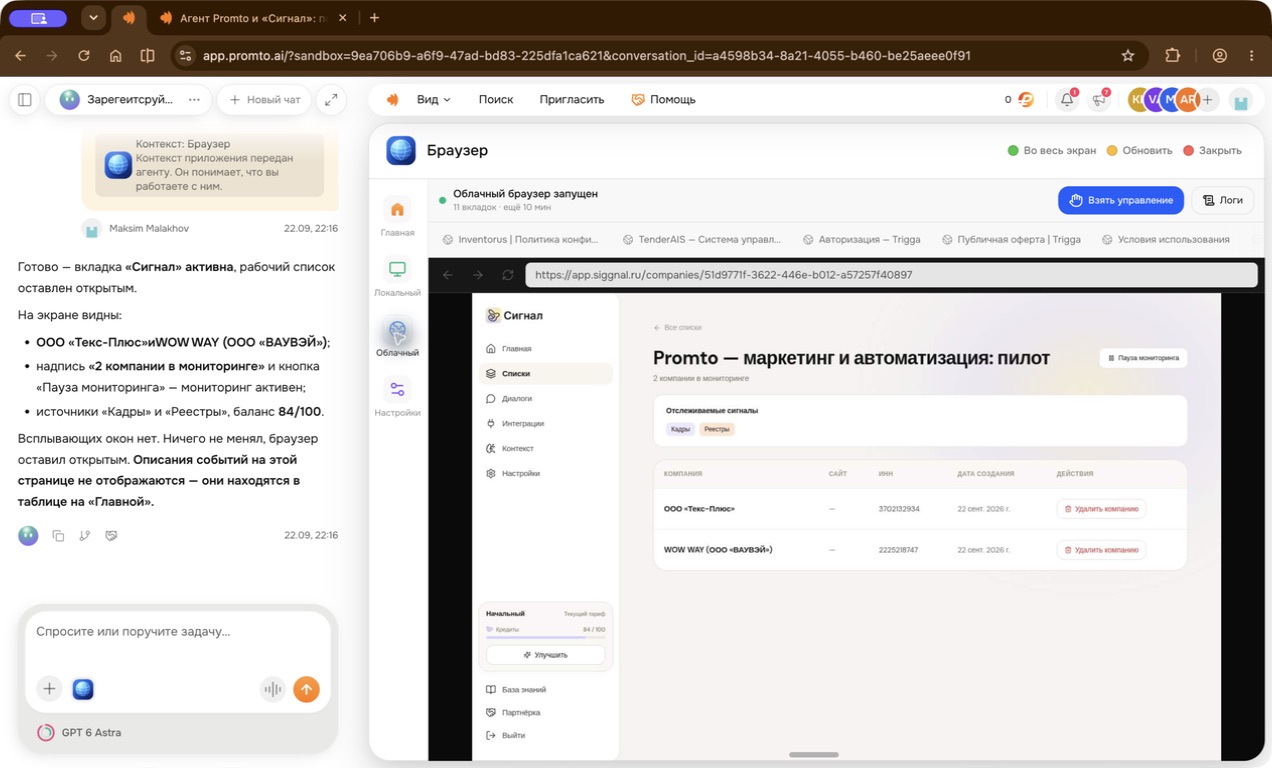The width and height of the screenshot is (1272, 768).
Task: Focus the Спросите или поручите задачу field
Action: (178, 632)
